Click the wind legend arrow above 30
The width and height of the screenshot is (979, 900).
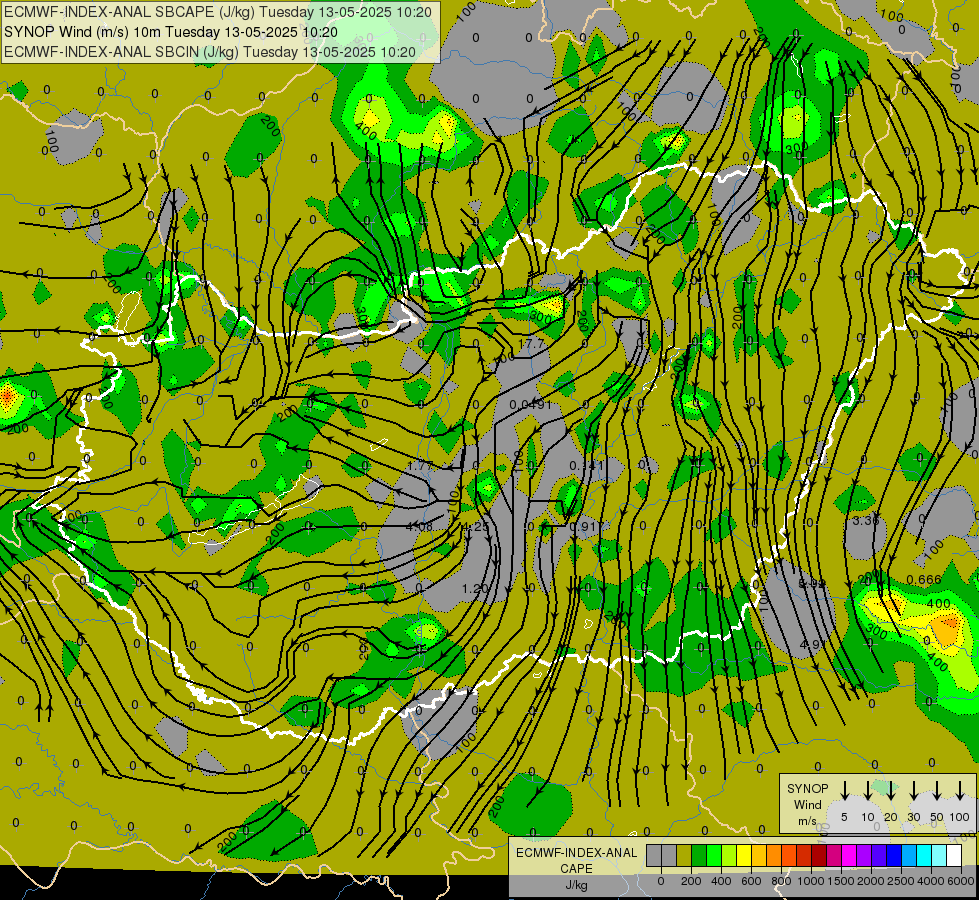pos(914,791)
